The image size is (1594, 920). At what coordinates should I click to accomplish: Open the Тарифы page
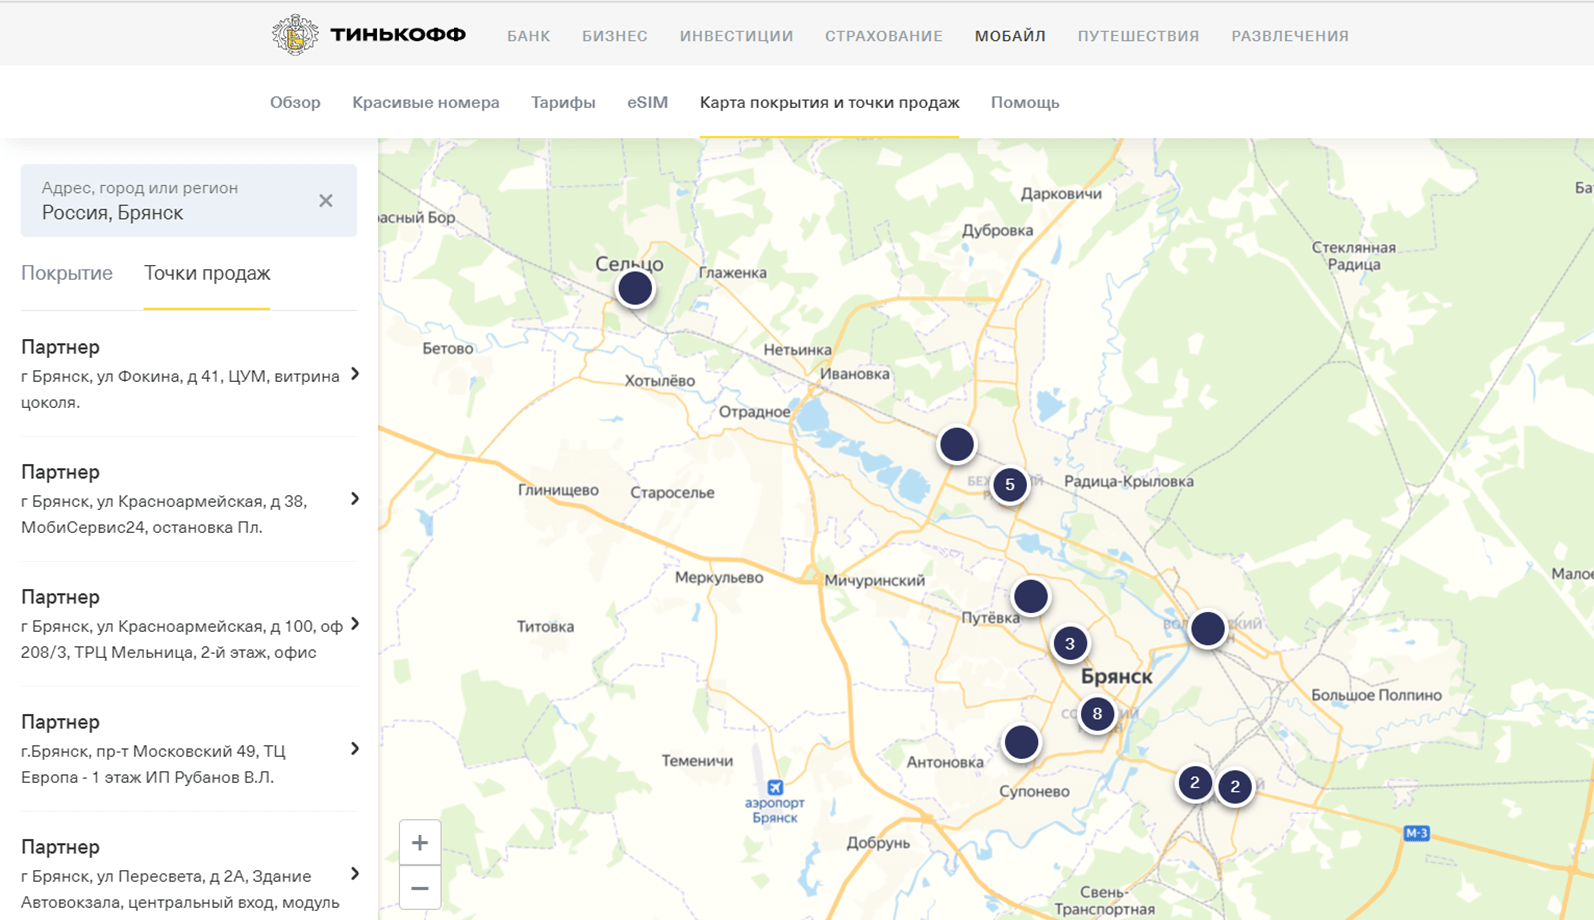[x=563, y=102]
